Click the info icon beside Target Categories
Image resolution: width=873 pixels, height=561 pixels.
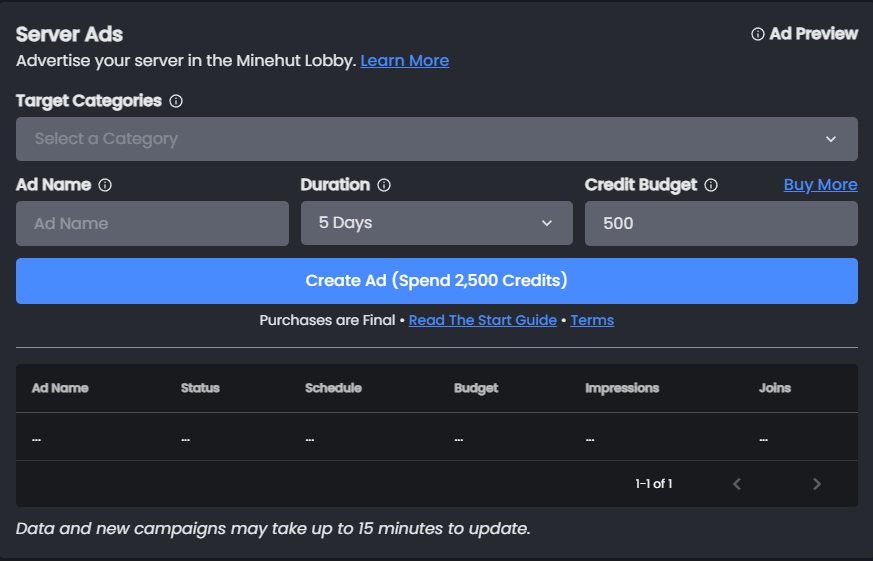[176, 101]
